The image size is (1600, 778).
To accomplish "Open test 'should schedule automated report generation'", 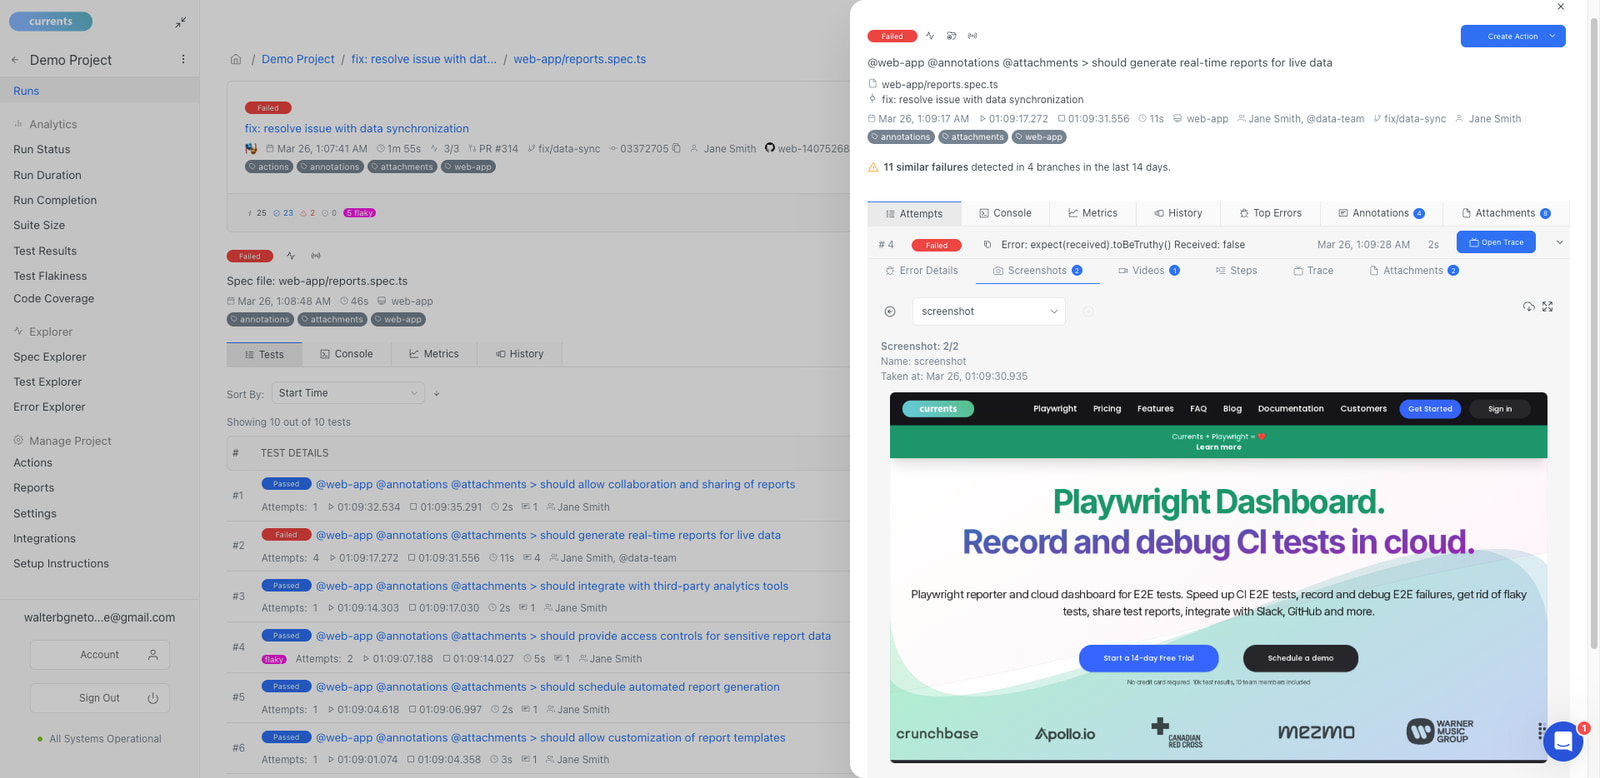I will (x=547, y=687).
